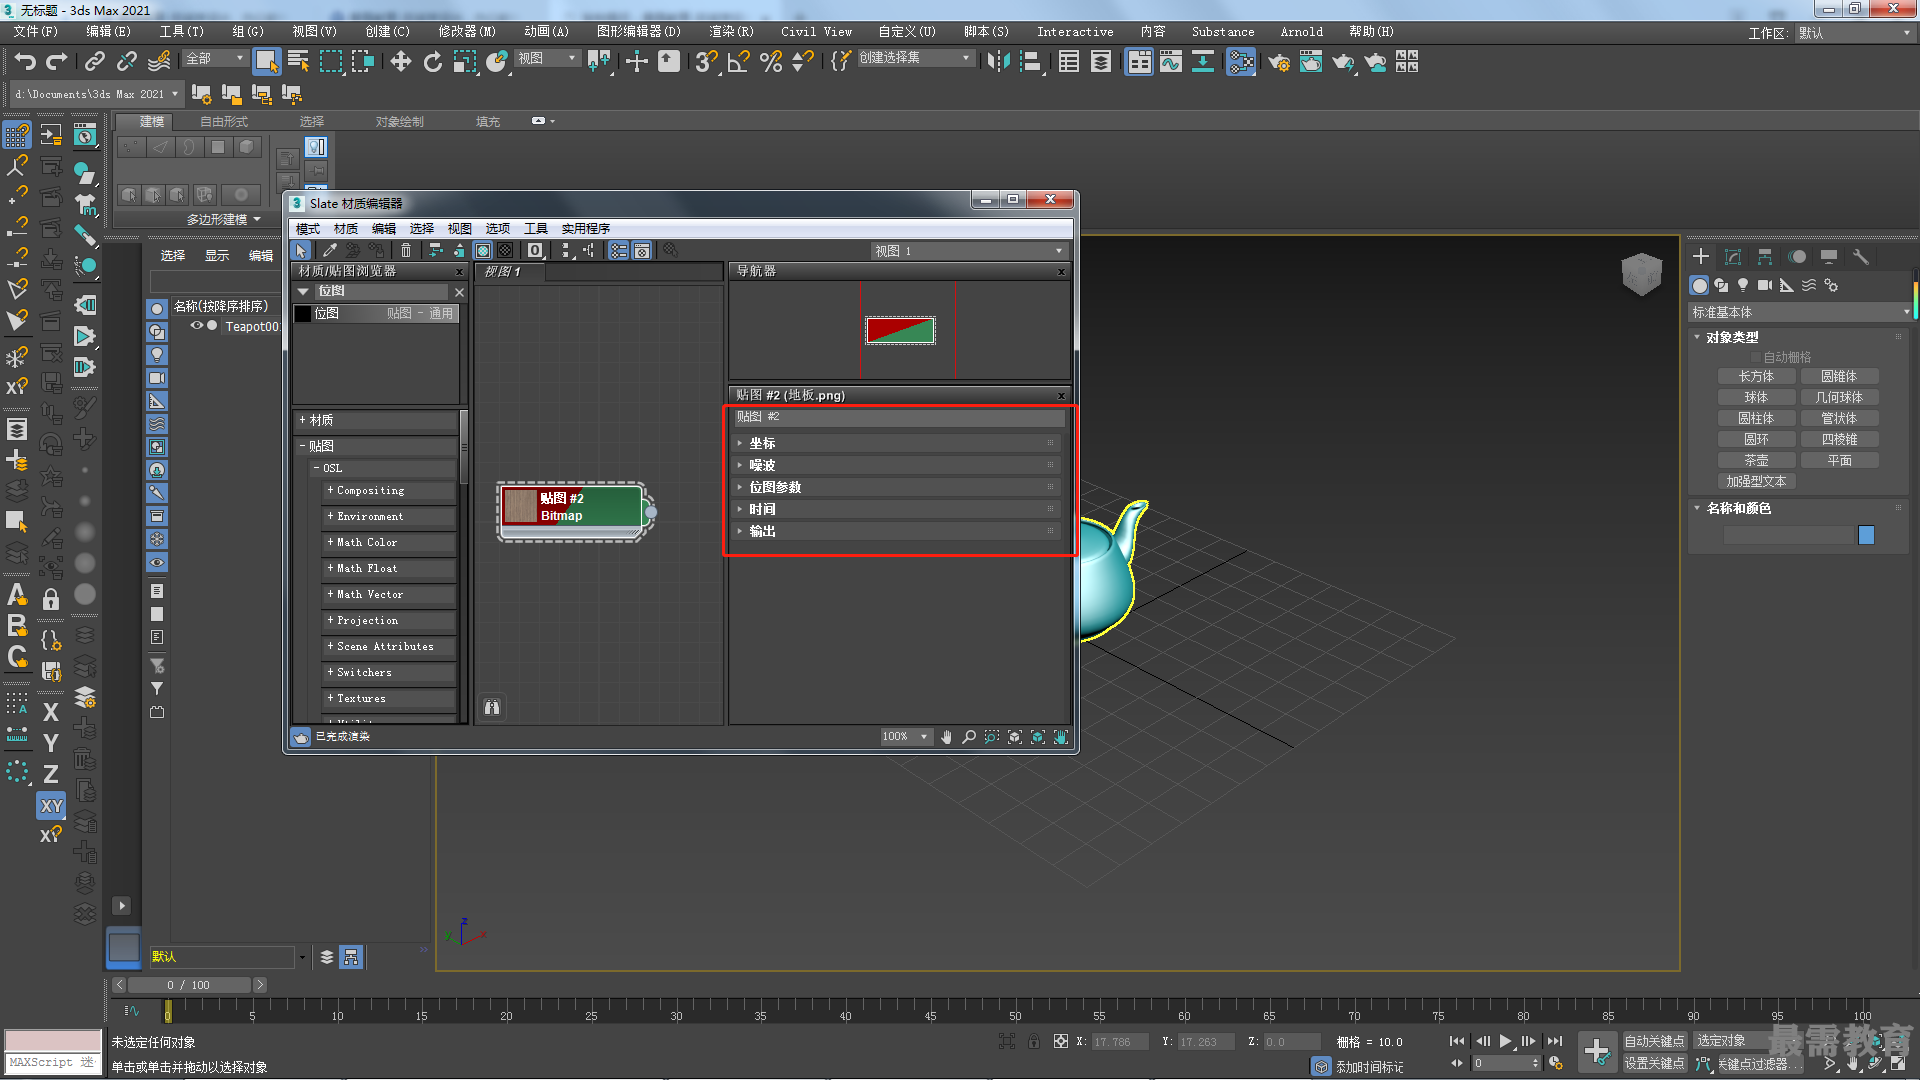
Task: Click the Undo arrow in main toolbar
Action: tap(26, 62)
